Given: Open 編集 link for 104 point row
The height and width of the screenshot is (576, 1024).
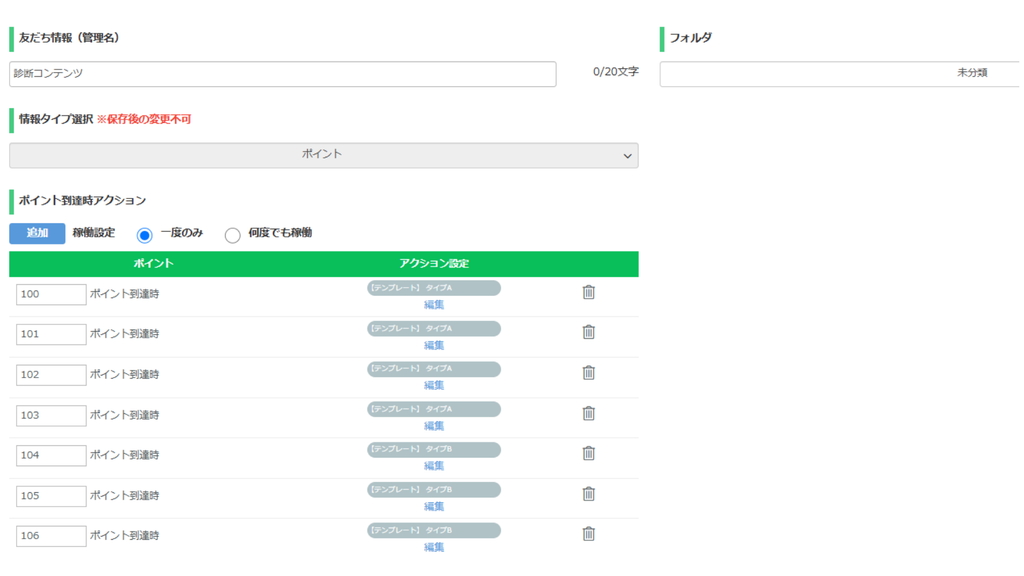Looking at the screenshot, I should click(x=434, y=466).
